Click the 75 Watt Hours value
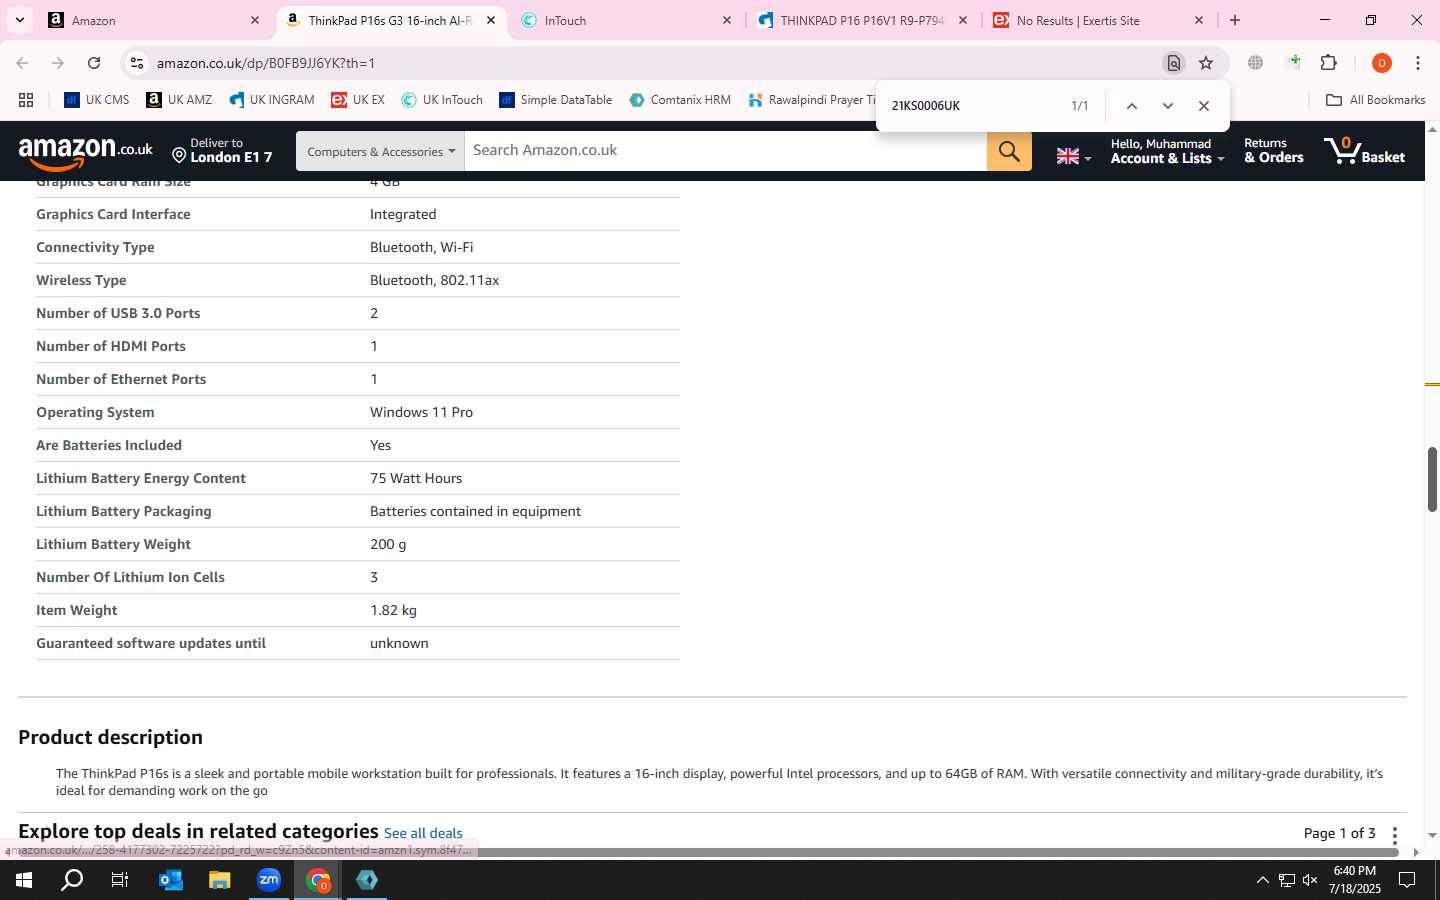 (x=416, y=478)
